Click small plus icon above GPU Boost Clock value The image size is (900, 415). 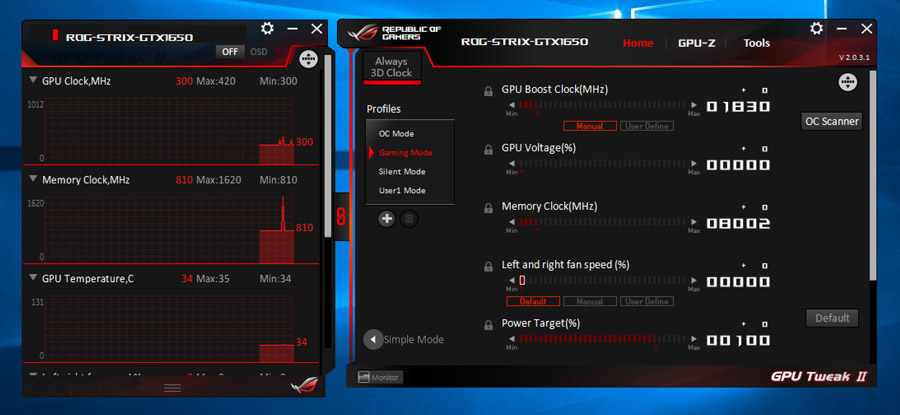(744, 90)
